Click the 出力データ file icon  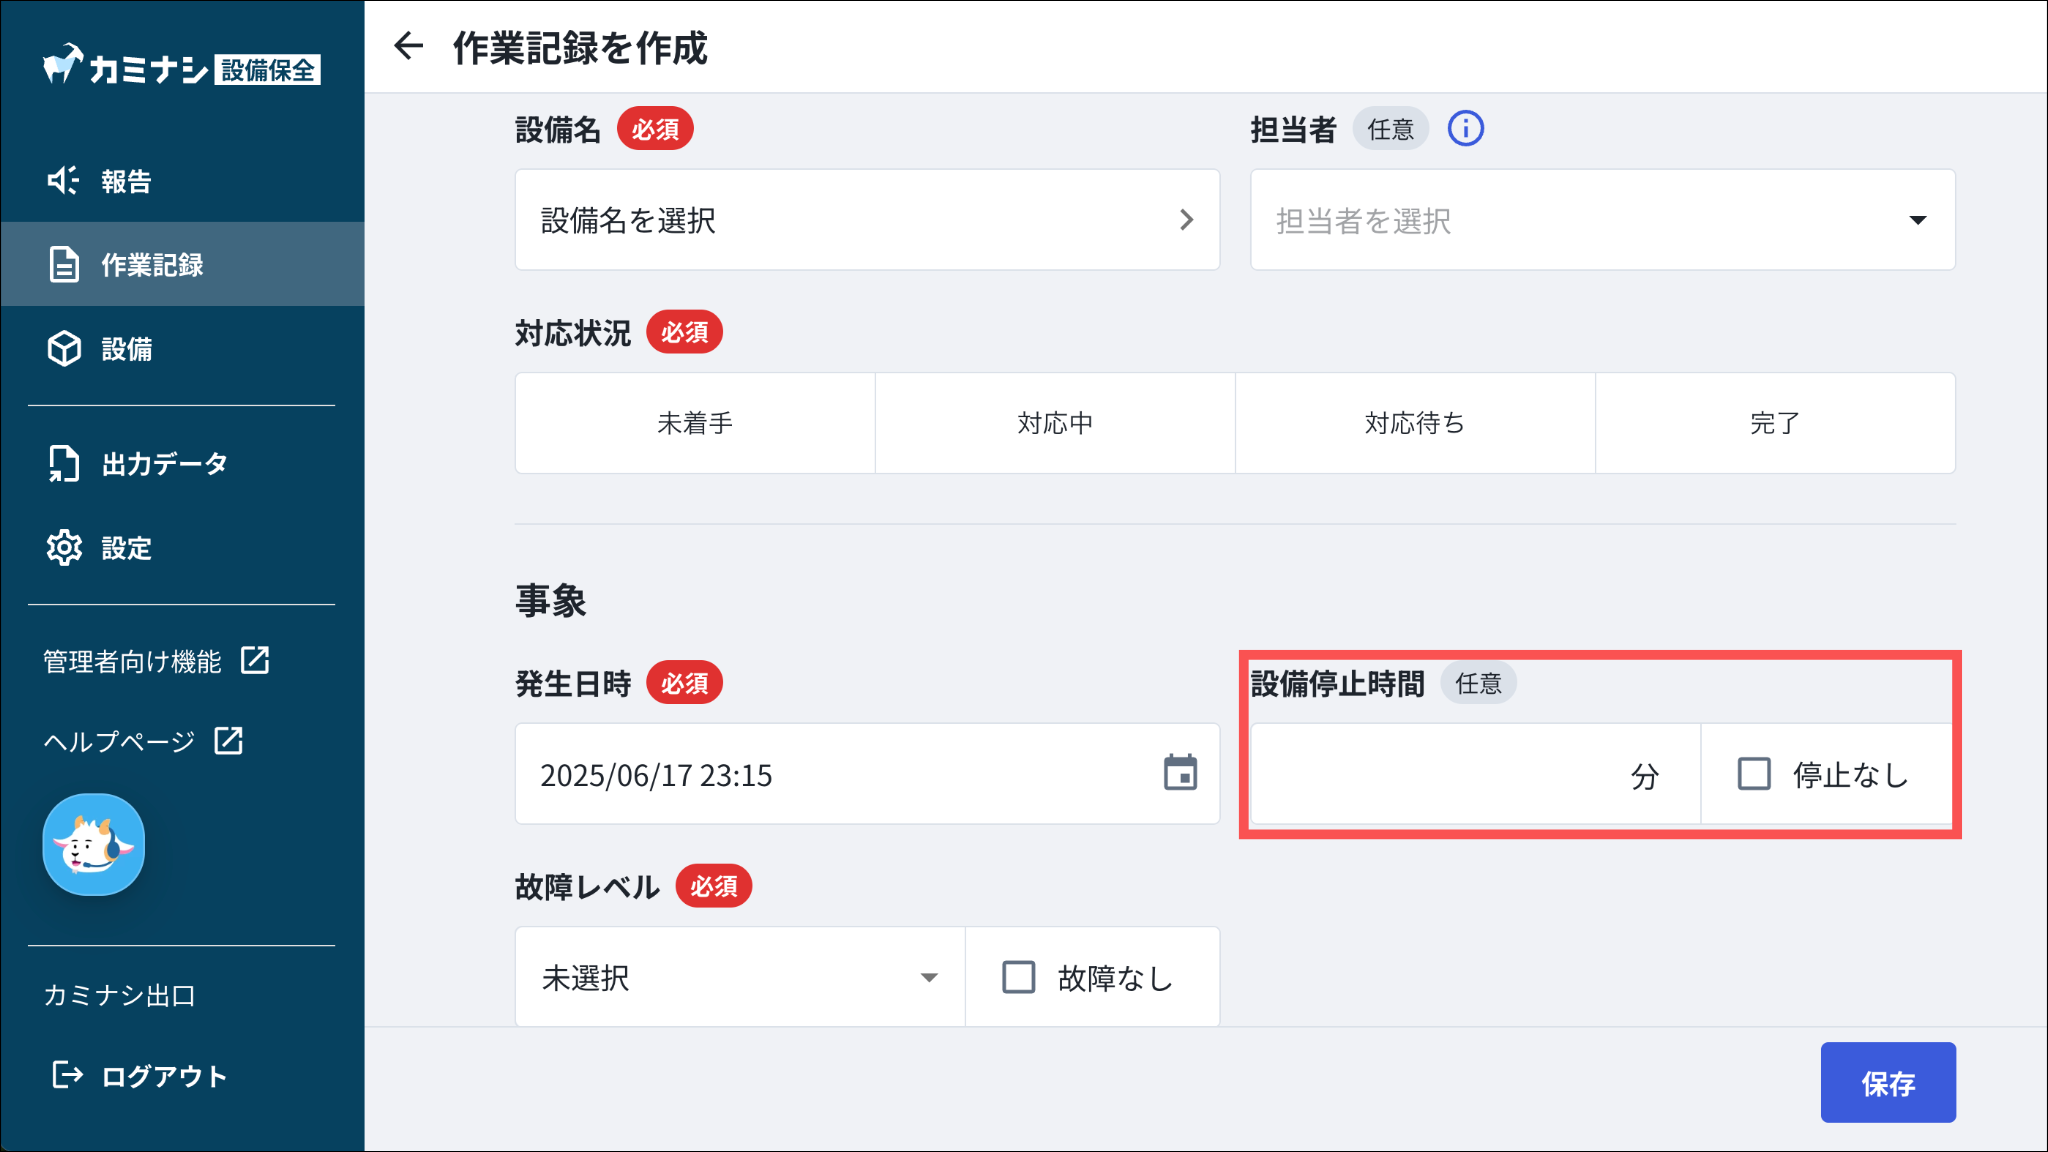(64, 464)
